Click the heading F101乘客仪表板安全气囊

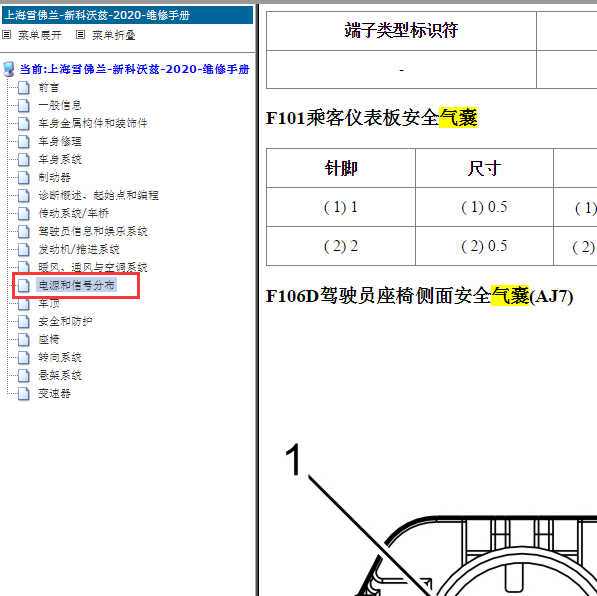coord(371,118)
